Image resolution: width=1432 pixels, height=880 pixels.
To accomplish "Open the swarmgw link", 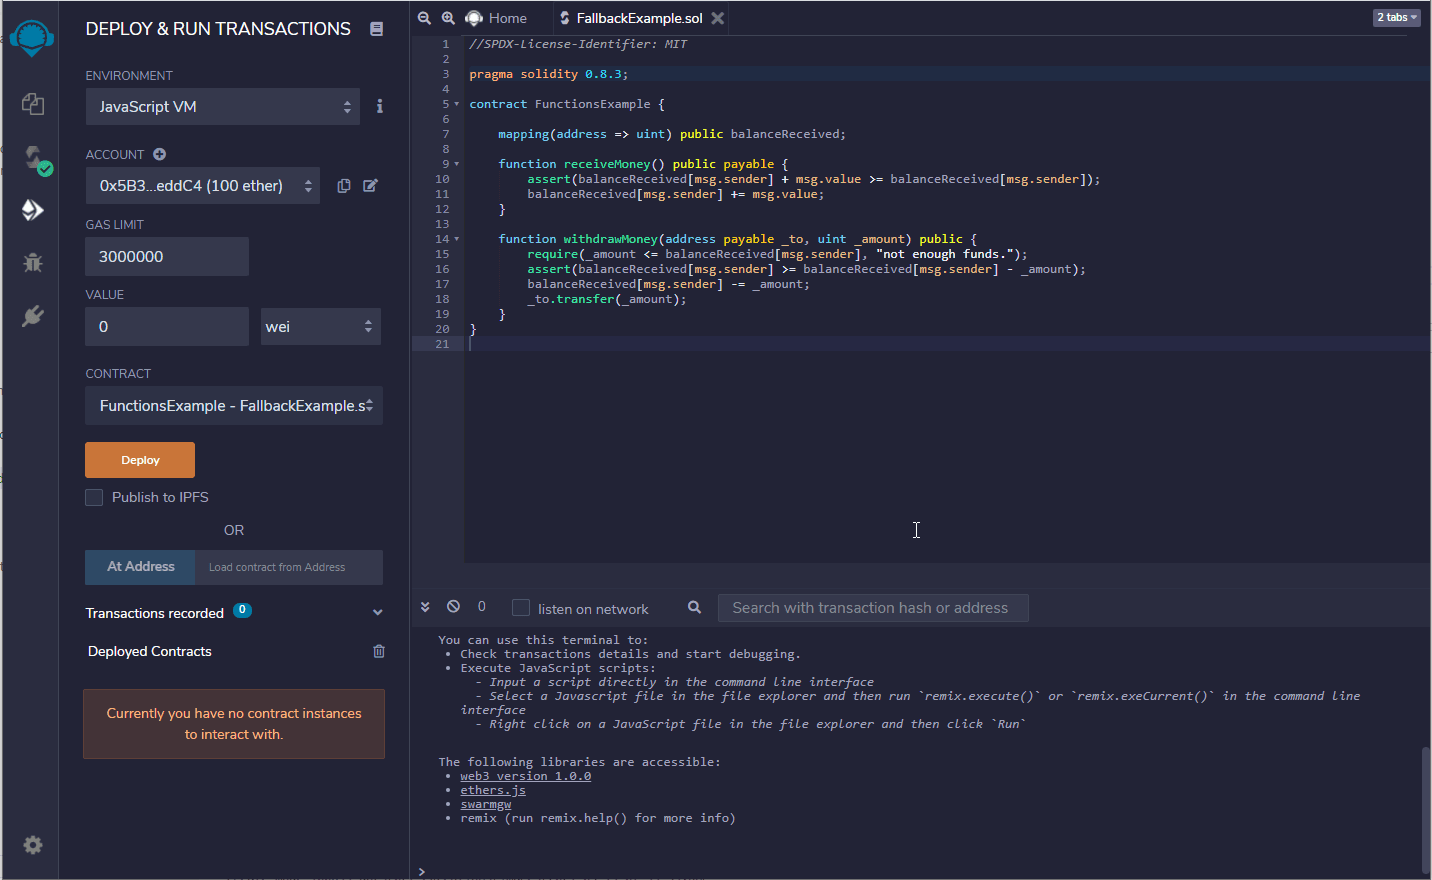I will (486, 804).
